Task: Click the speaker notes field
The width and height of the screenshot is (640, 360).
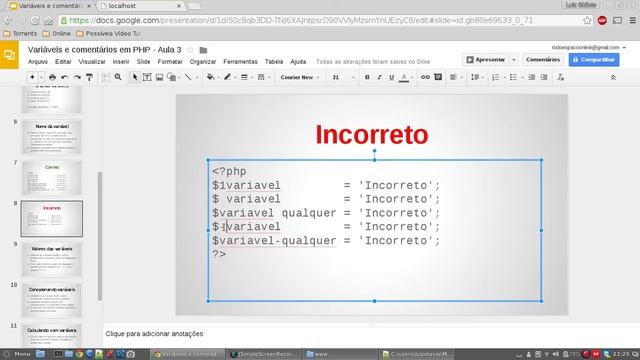Action: tap(371, 334)
